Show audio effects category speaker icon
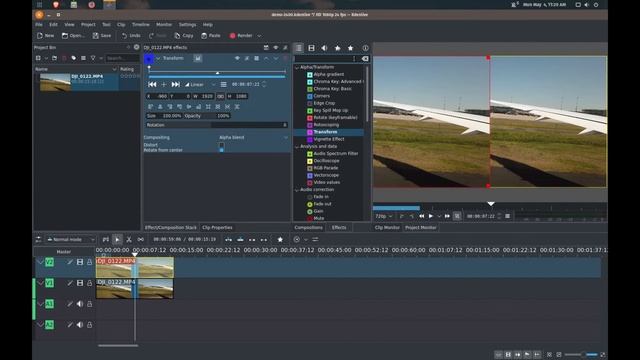640x360 pixels. tap(324, 48)
